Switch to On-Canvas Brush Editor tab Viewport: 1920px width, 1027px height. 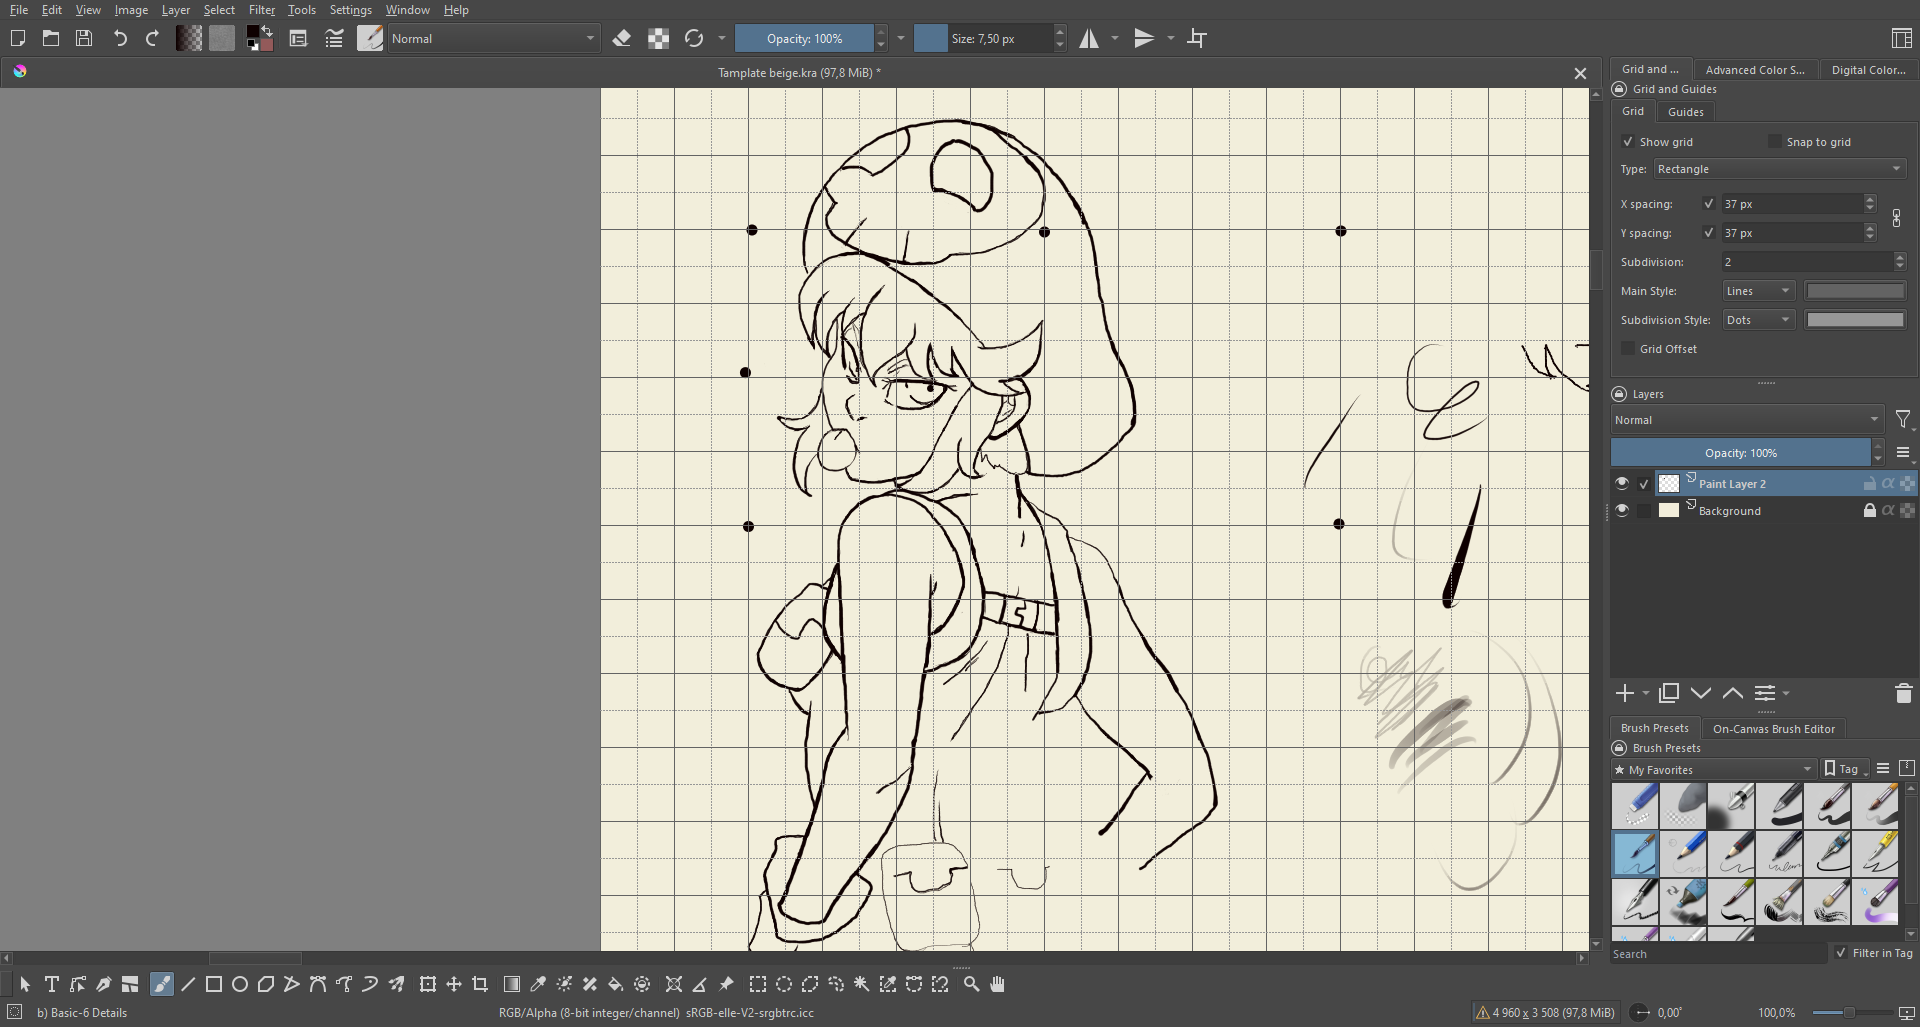point(1773,729)
